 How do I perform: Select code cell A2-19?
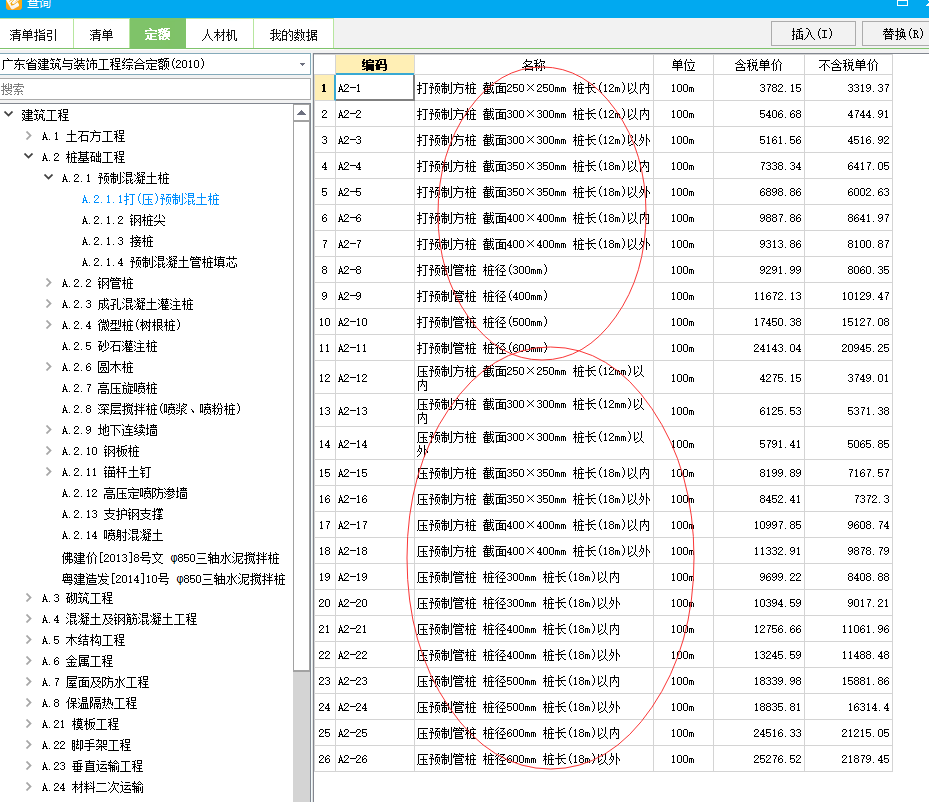374,577
